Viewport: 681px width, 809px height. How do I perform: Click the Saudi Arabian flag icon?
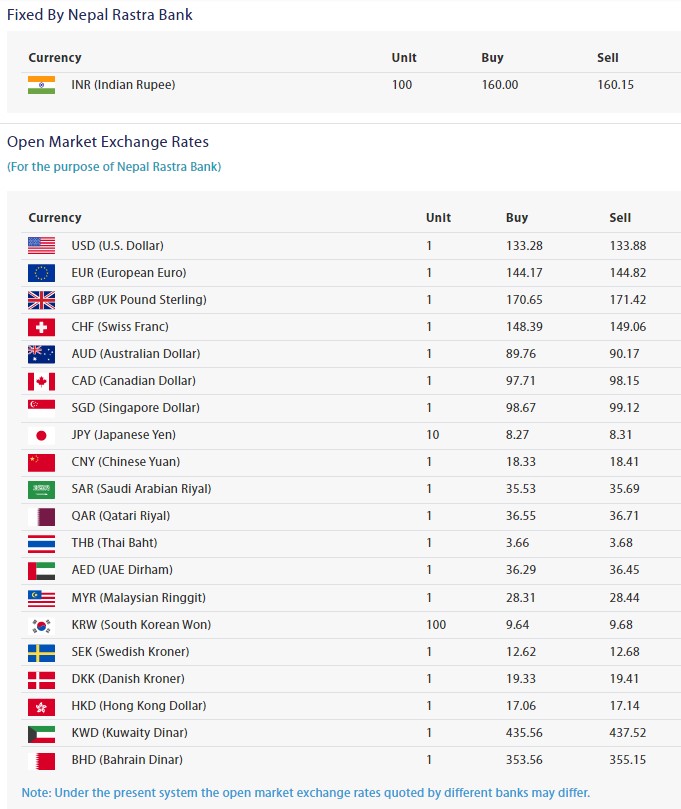(x=41, y=489)
